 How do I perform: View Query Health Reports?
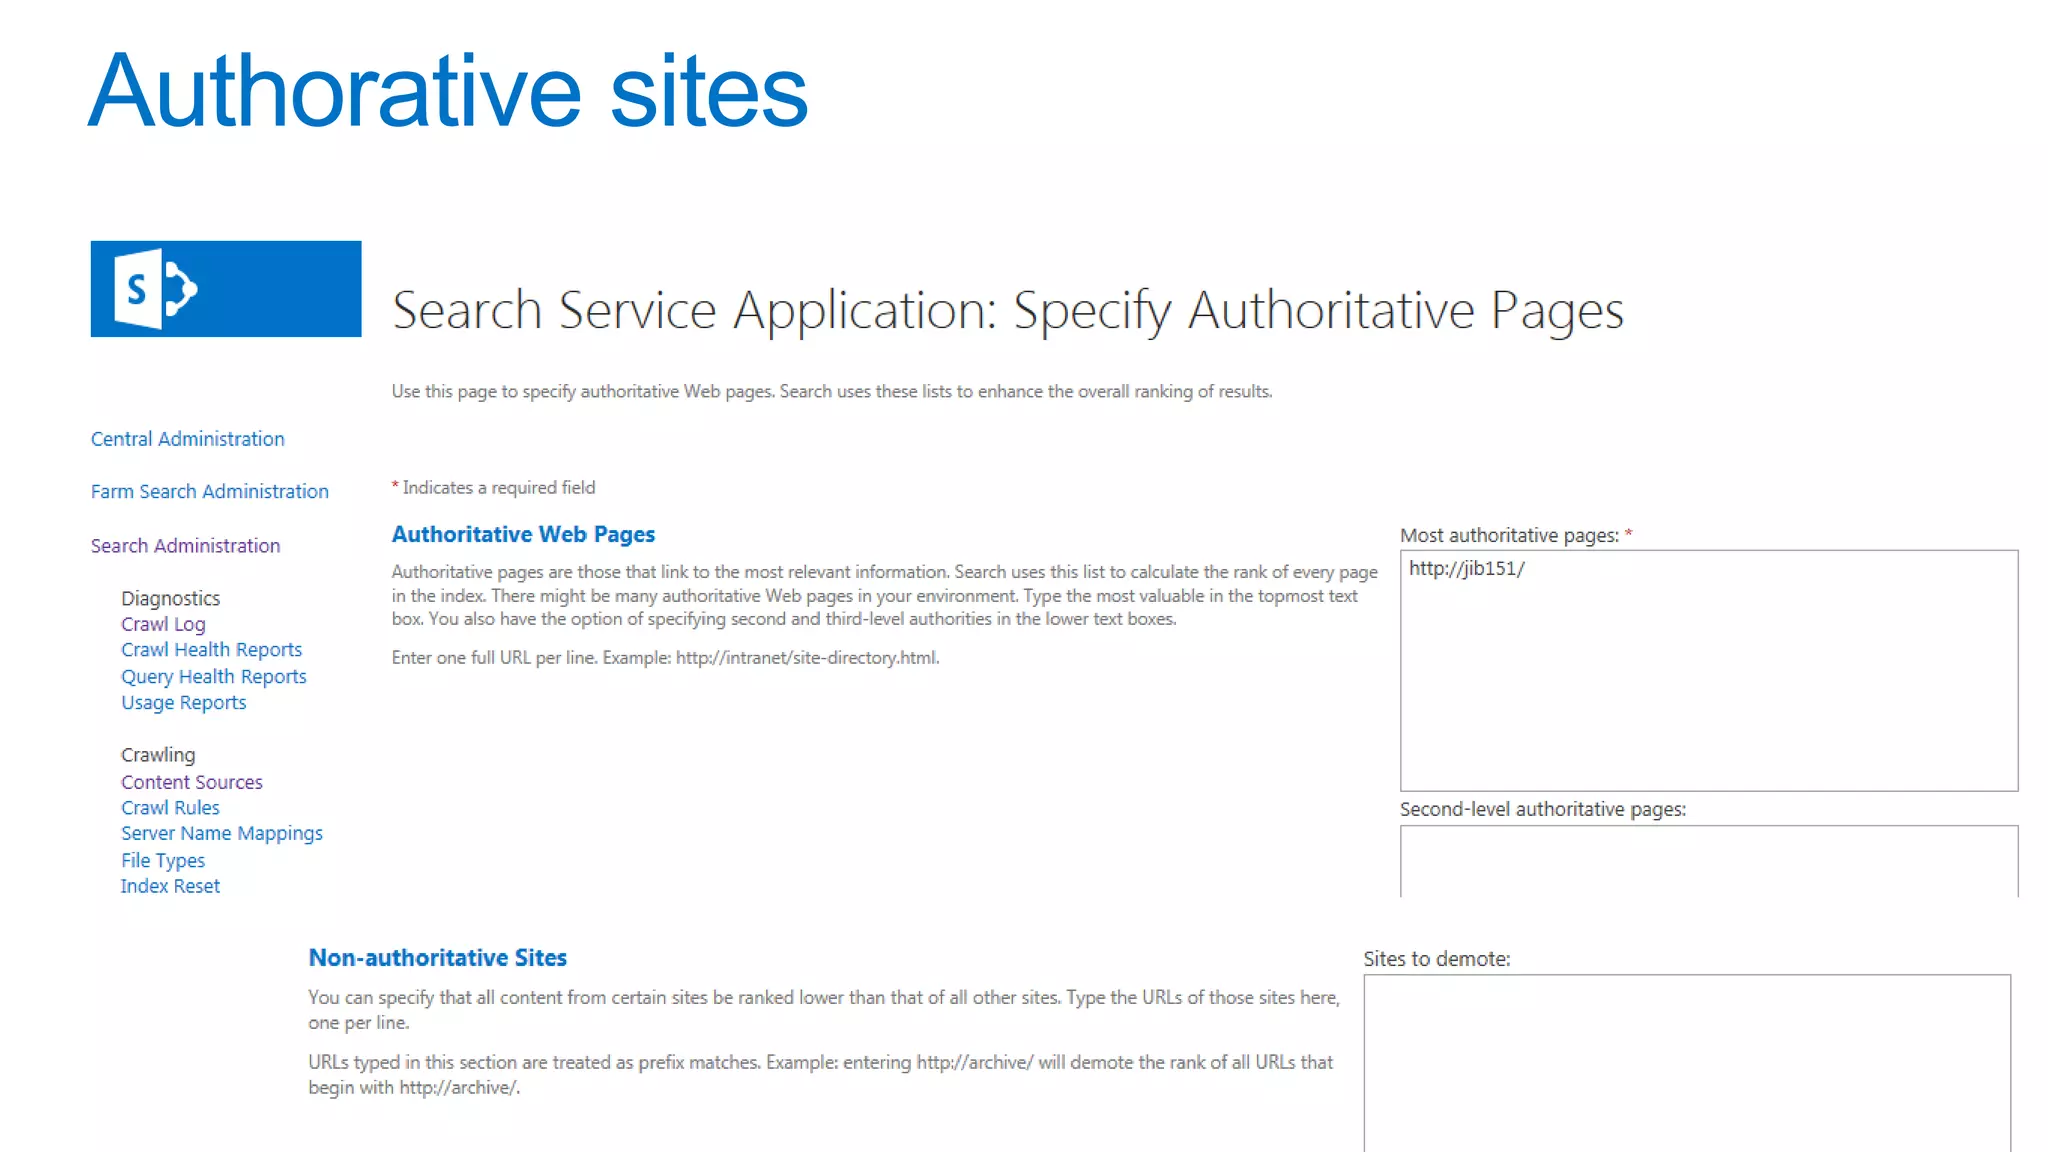[213, 677]
